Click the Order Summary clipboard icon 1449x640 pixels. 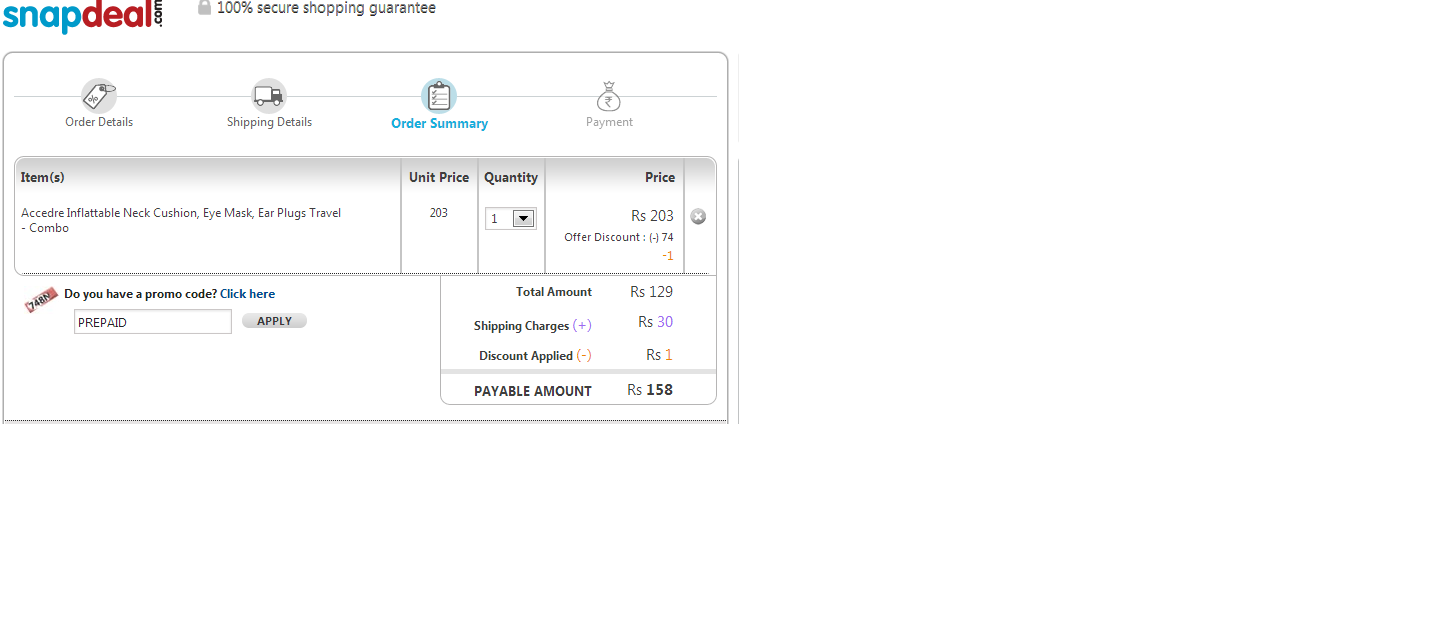point(439,96)
